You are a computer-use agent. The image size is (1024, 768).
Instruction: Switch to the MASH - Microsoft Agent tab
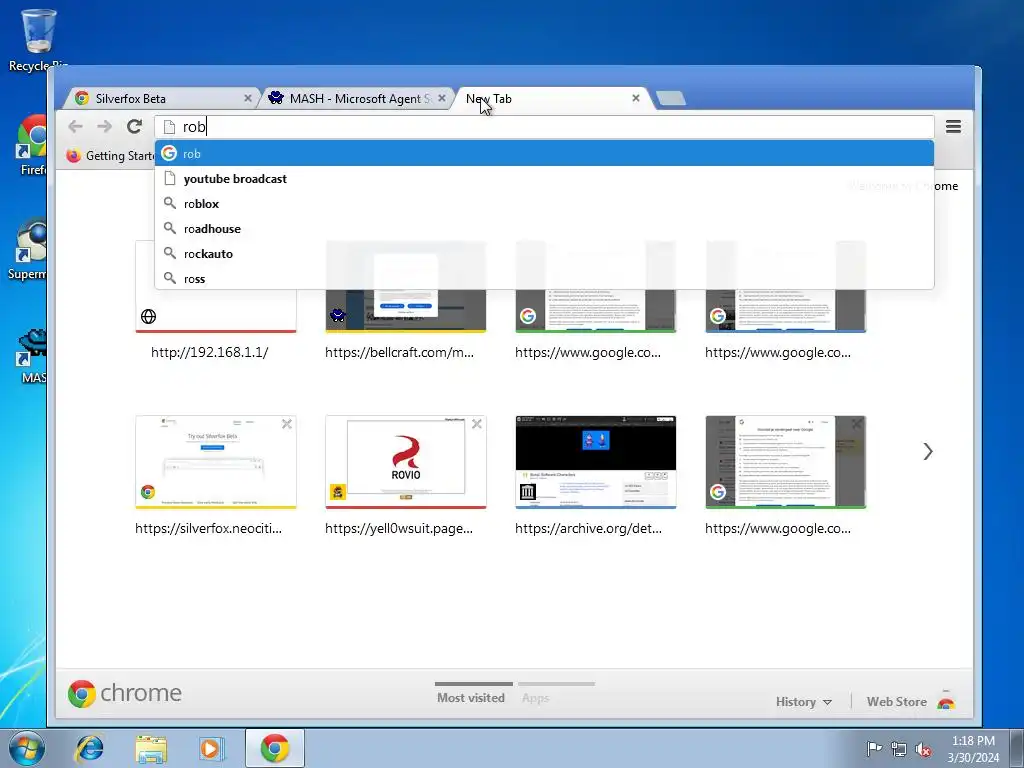click(356, 99)
